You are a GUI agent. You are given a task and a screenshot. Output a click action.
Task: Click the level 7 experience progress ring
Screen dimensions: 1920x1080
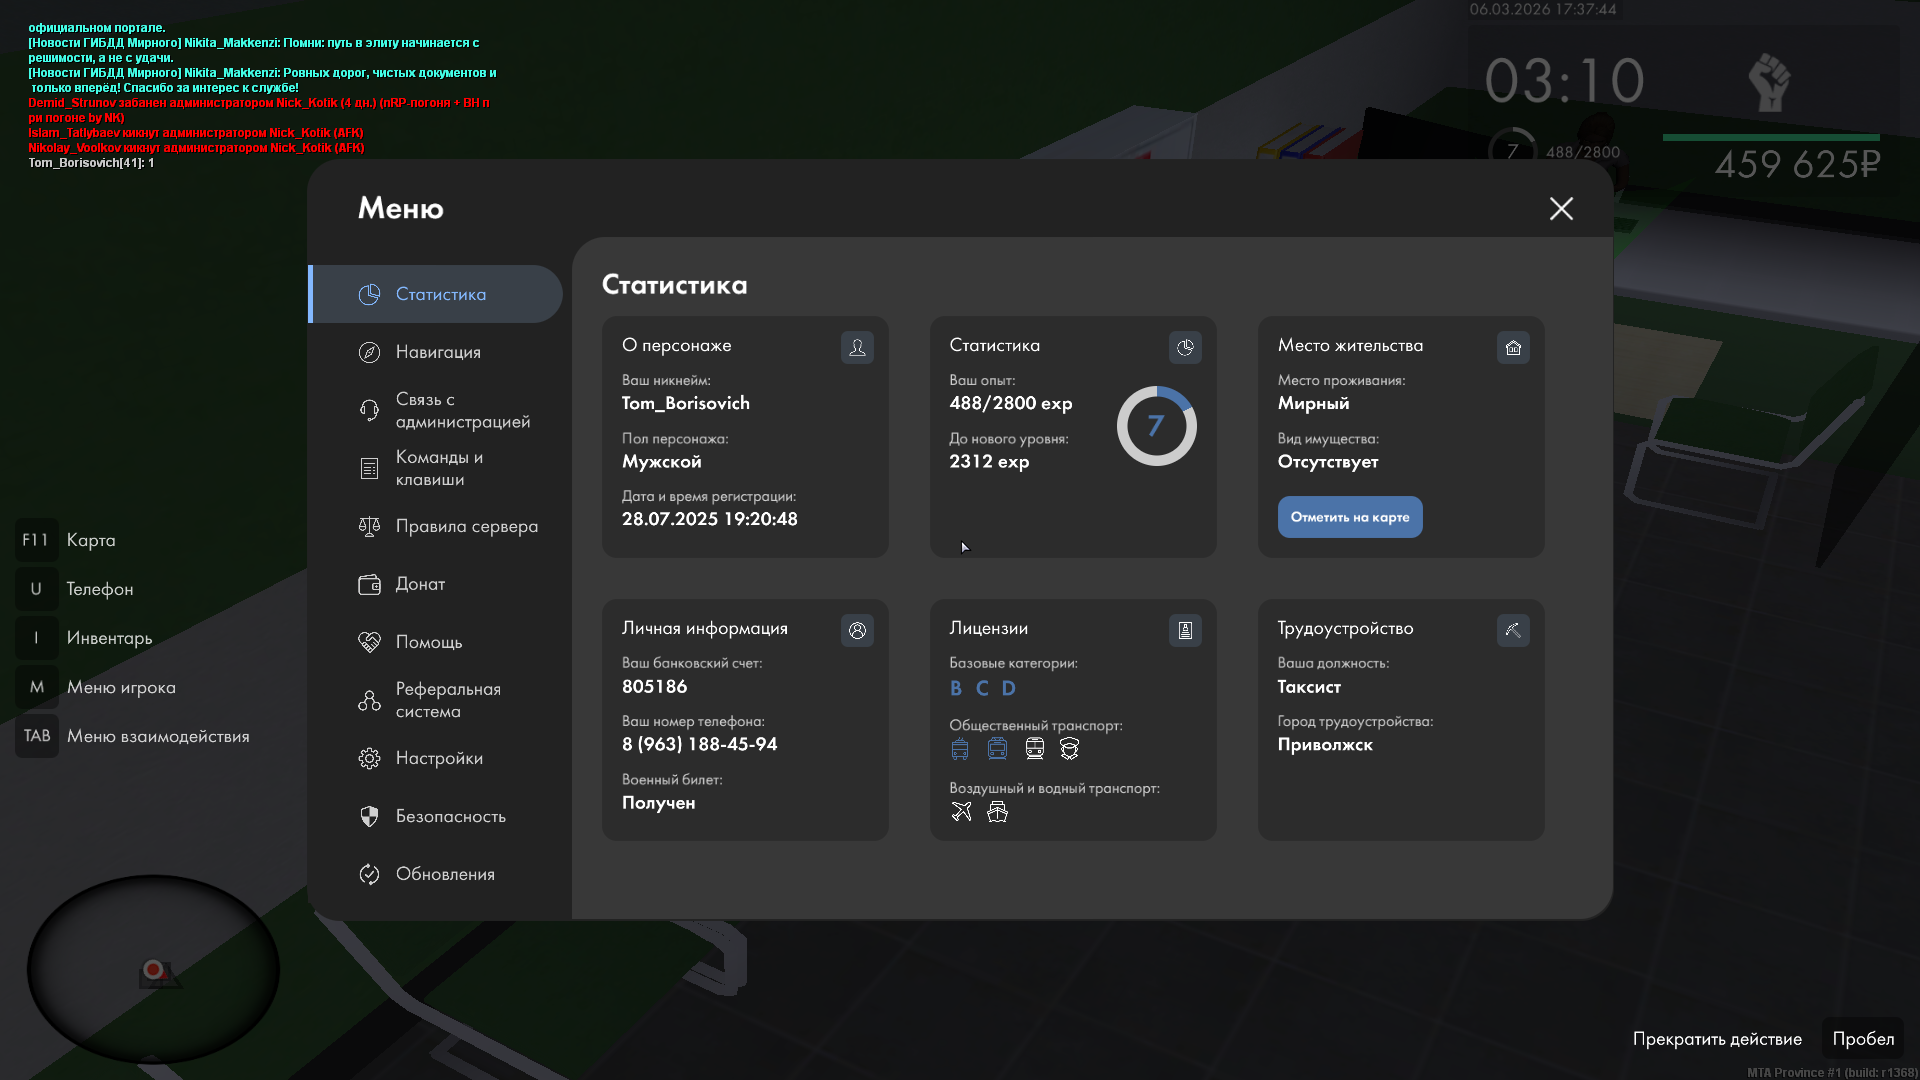tap(1156, 426)
